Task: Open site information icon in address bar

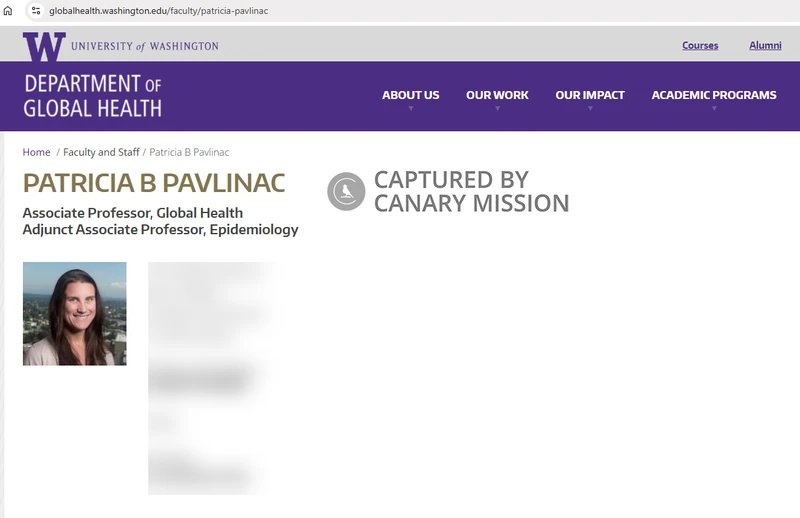Action: (x=36, y=11)
